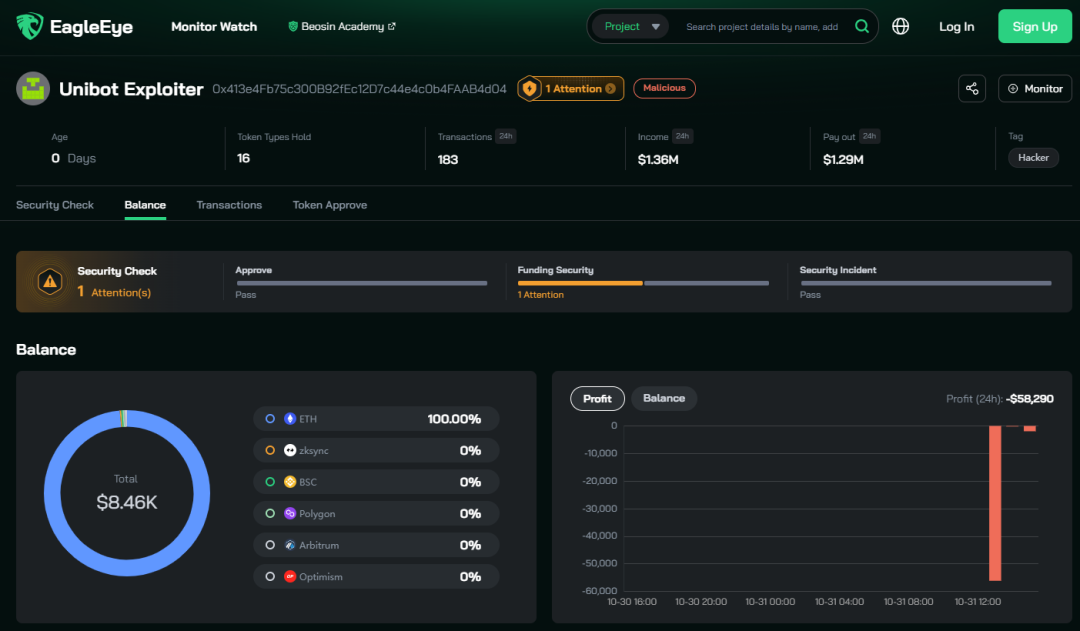1080x631 pixels.
Task: Toggle the Arbitrum series circle in legend
Action: click(270, 545)
